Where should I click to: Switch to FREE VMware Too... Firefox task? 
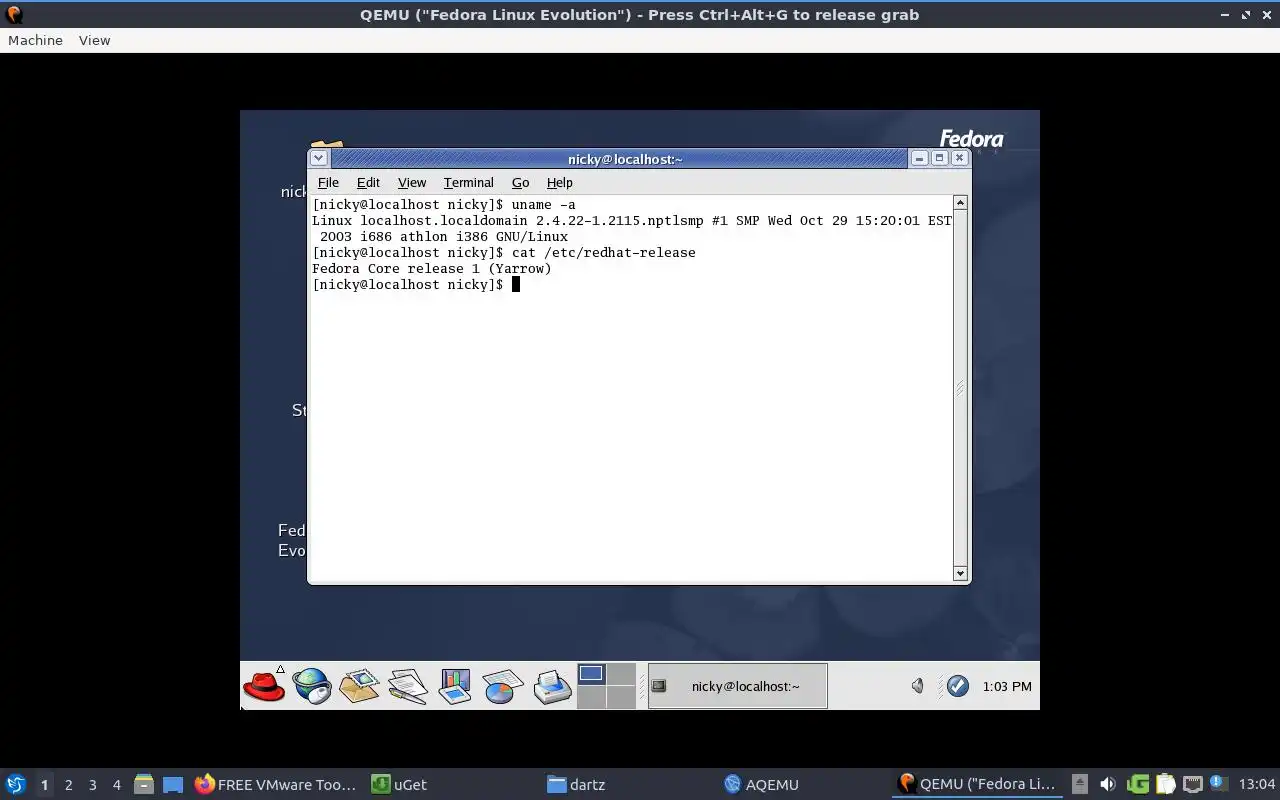click(275, 784)
